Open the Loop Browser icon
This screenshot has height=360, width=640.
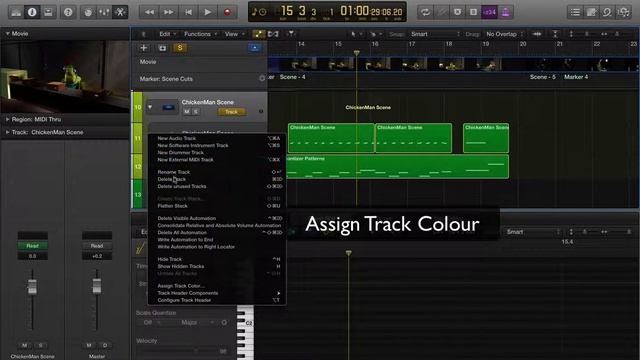point(607,12)
